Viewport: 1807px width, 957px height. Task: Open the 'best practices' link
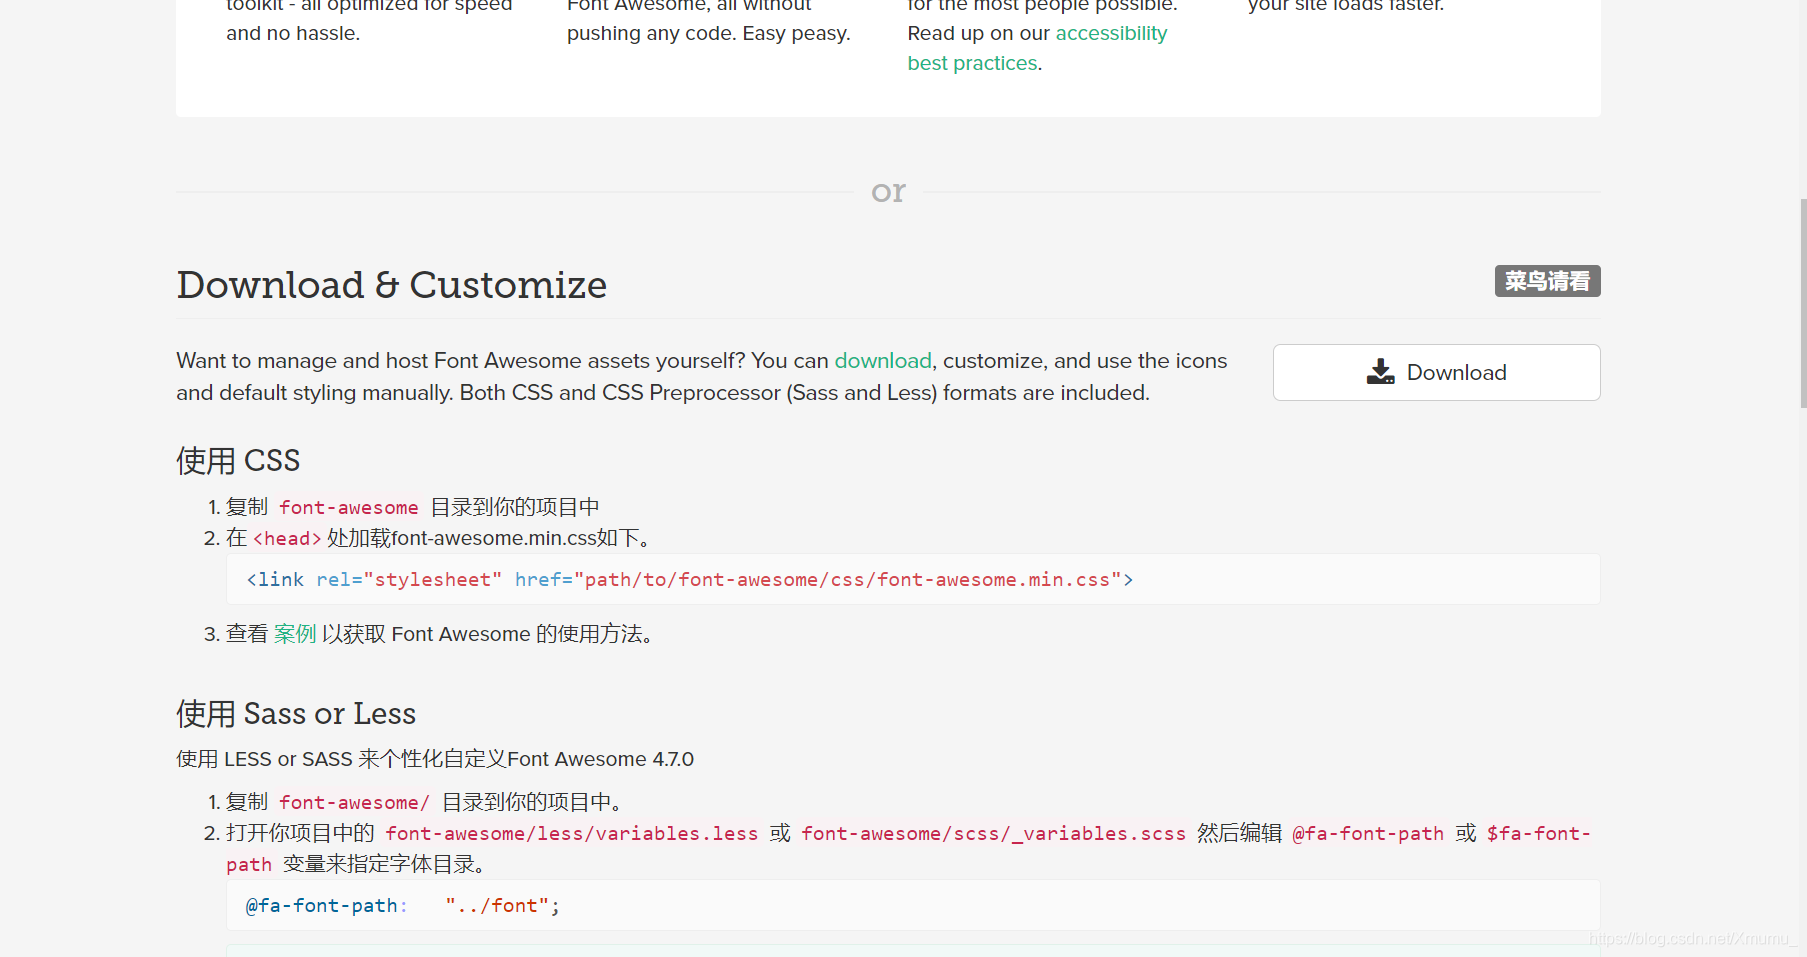[x=972, y=63]
